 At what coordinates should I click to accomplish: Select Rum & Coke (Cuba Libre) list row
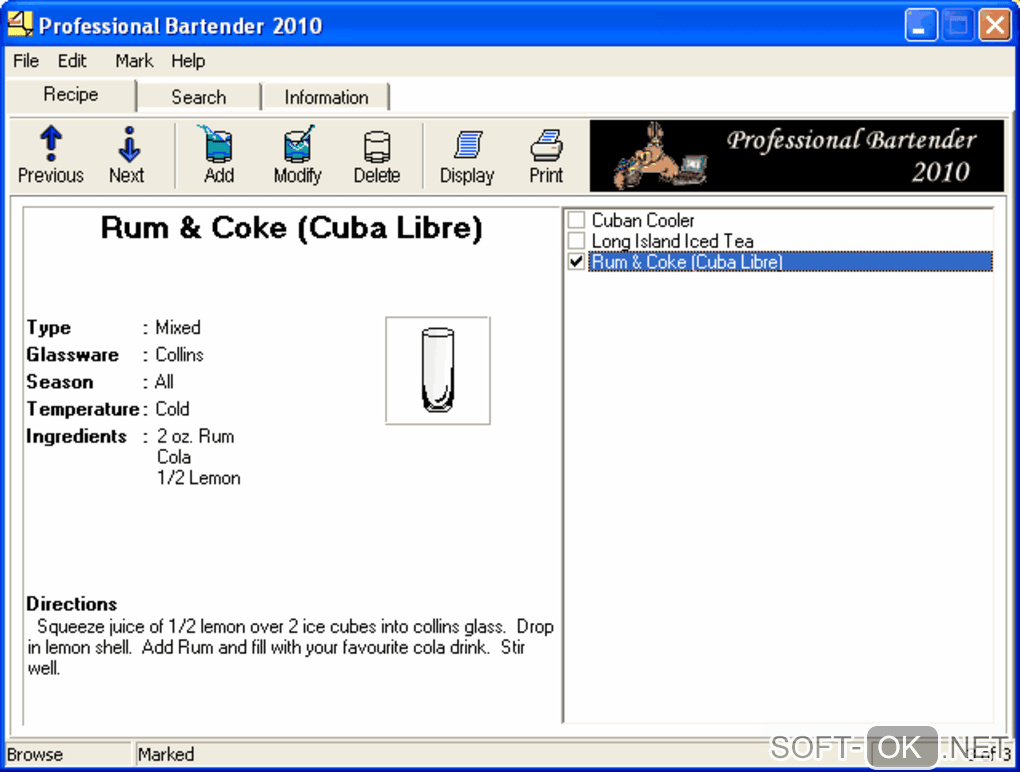(x=790, y=262)
